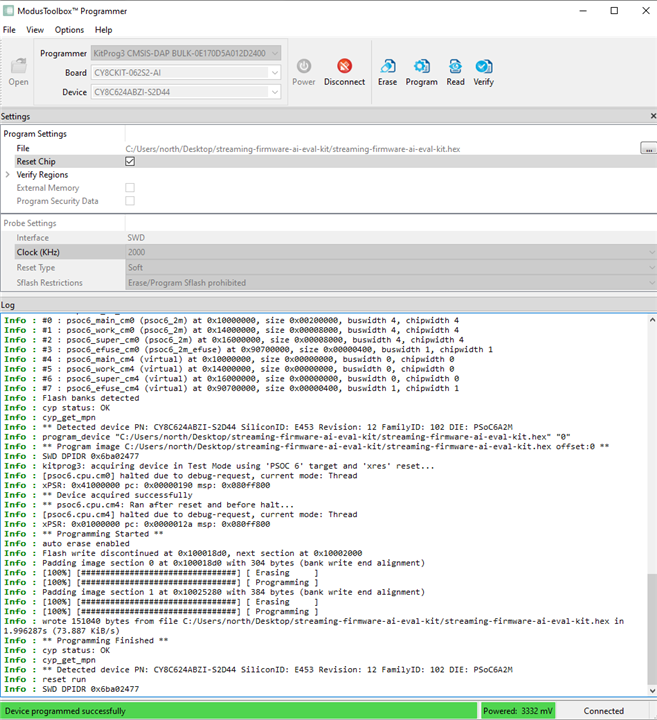Screen dimensions: 657x720
Task: Toggle the Program Security Data checkbox
Action: click(x=130, y=201)
